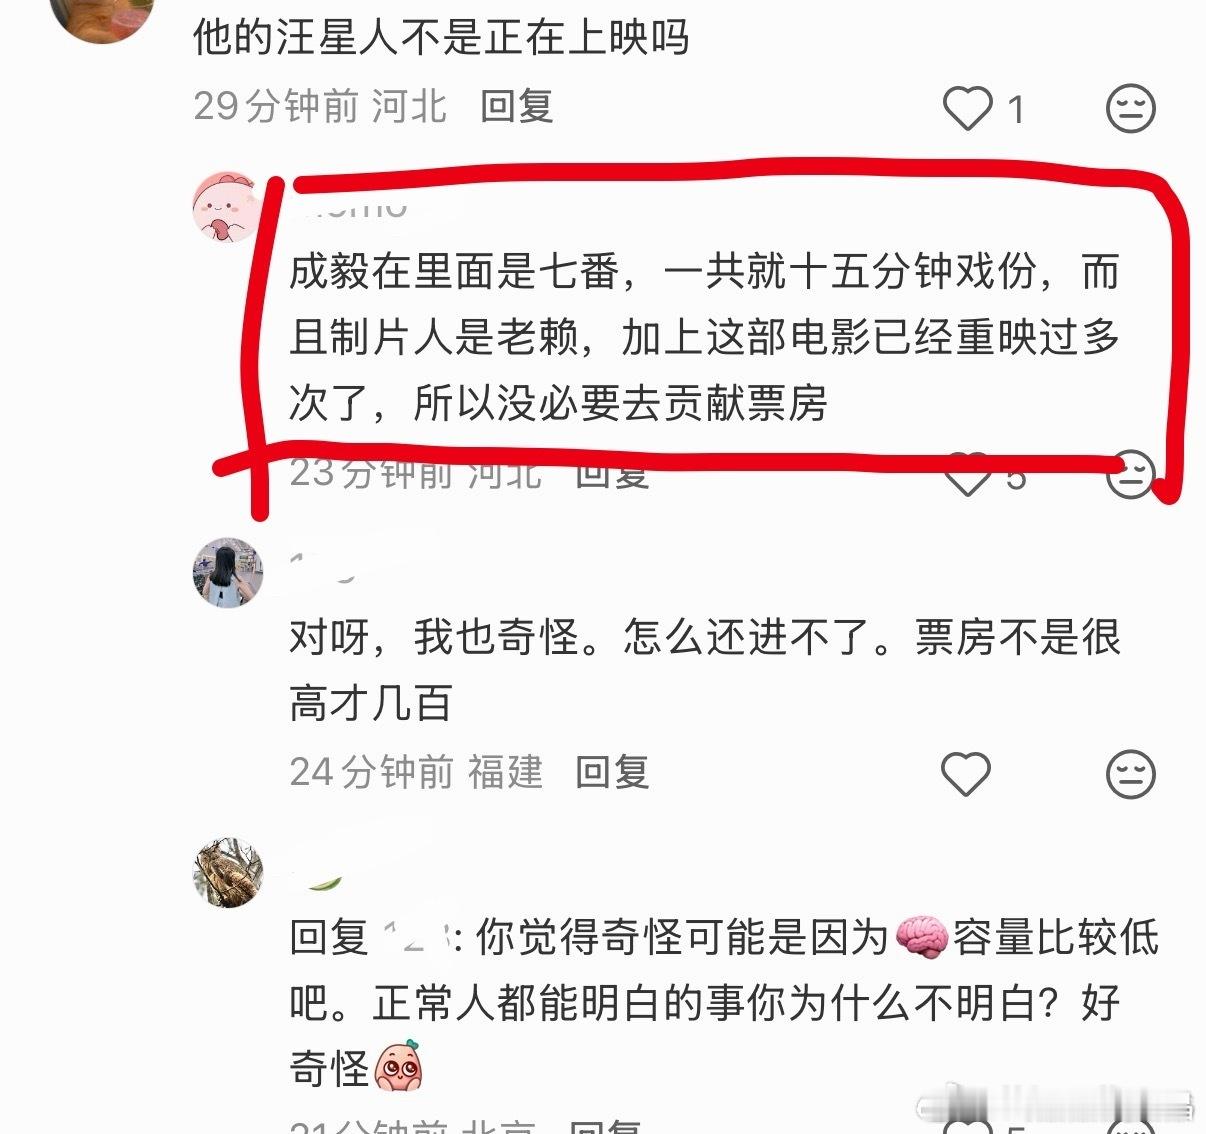Like the bottom 北京 reply comment
1206x1134 pixels.
point(968,1126)
